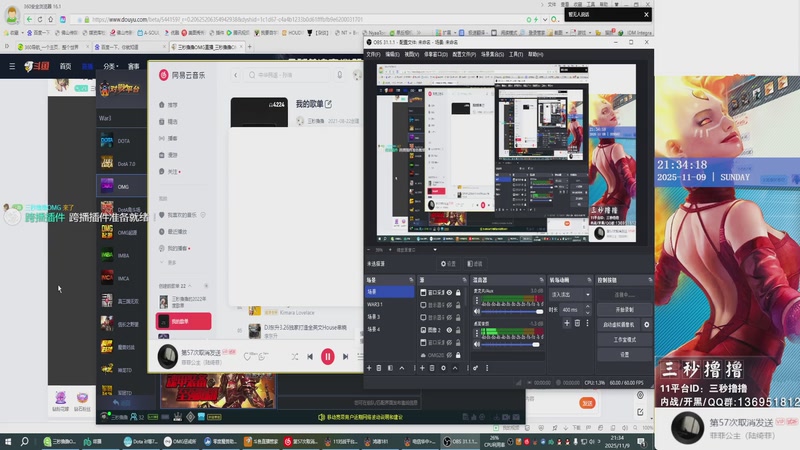This screenshot has height=450, width=800.
Task: Open Douyu 分类 dropdown
Action: coord(111,66)
